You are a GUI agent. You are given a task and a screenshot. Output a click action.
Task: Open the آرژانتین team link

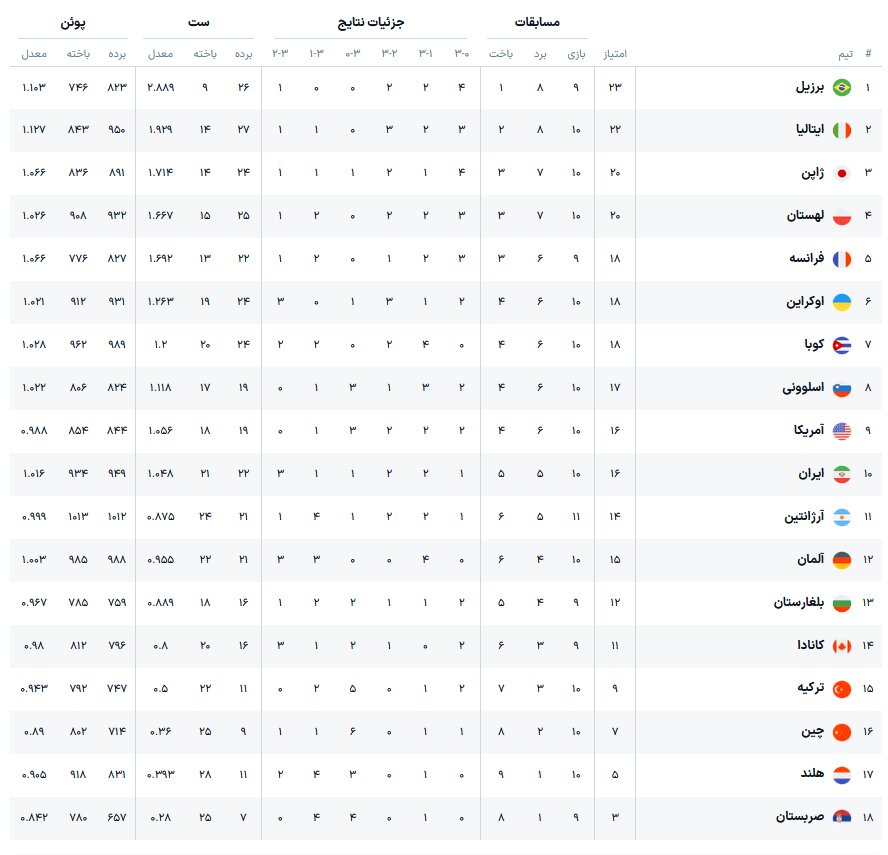[x=801, y=517]
